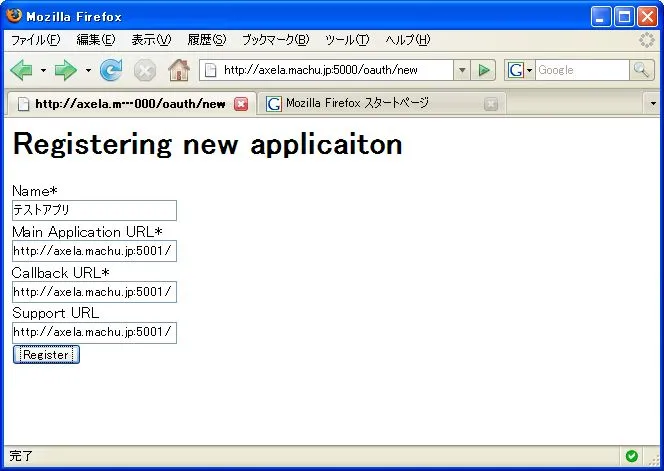Go to the Home page
The image size is (664, 471).
pos(179,70)
